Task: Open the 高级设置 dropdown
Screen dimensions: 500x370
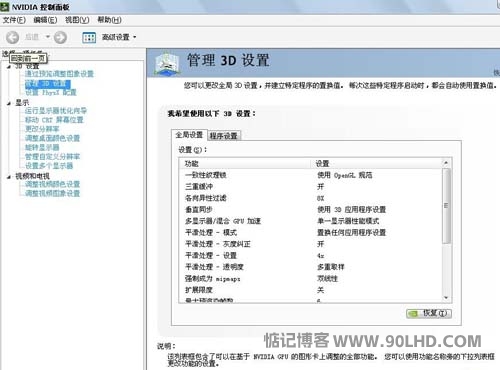Action: point(135,37)
